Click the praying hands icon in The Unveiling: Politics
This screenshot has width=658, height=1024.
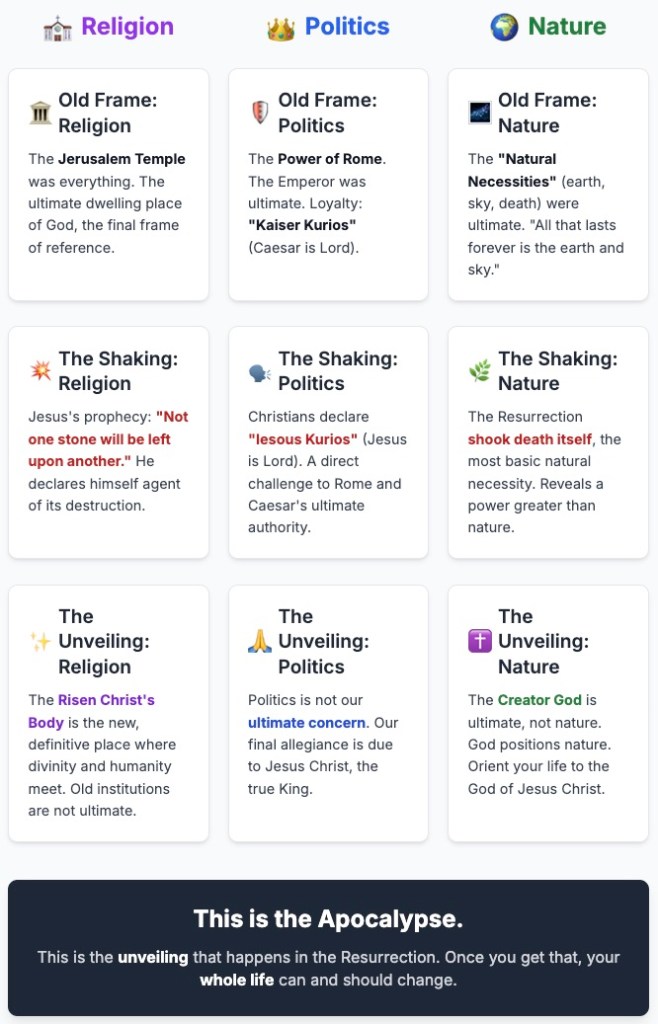(260, 642)
